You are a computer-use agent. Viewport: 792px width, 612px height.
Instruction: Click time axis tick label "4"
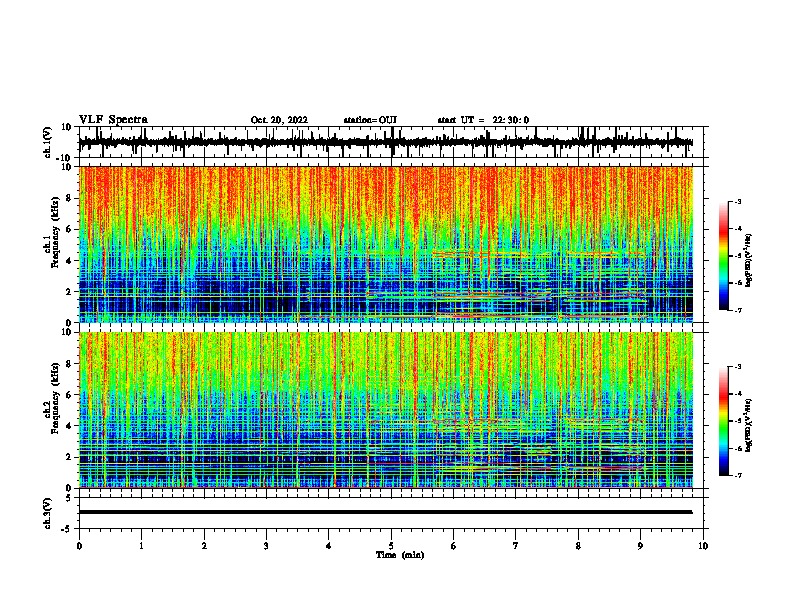pos(329,546)
